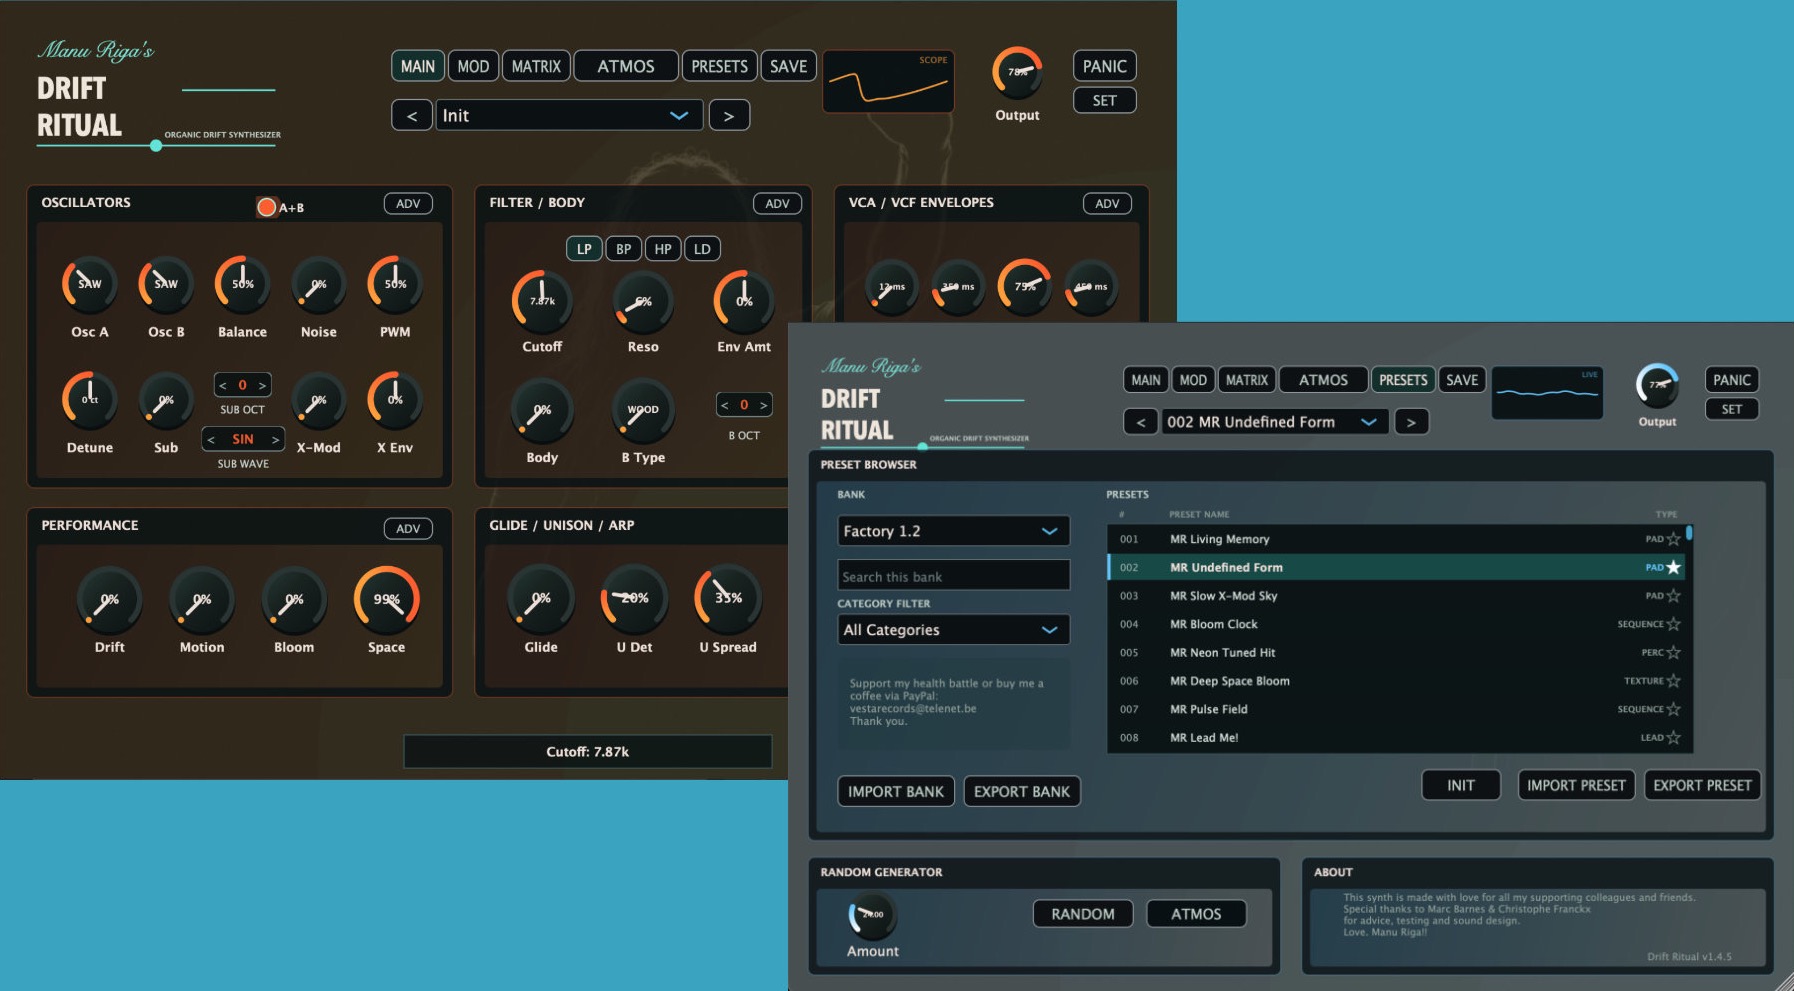1794x991 pixels.
Task: Click the star next to MR Lead Me!
Action: (1673, 738)
